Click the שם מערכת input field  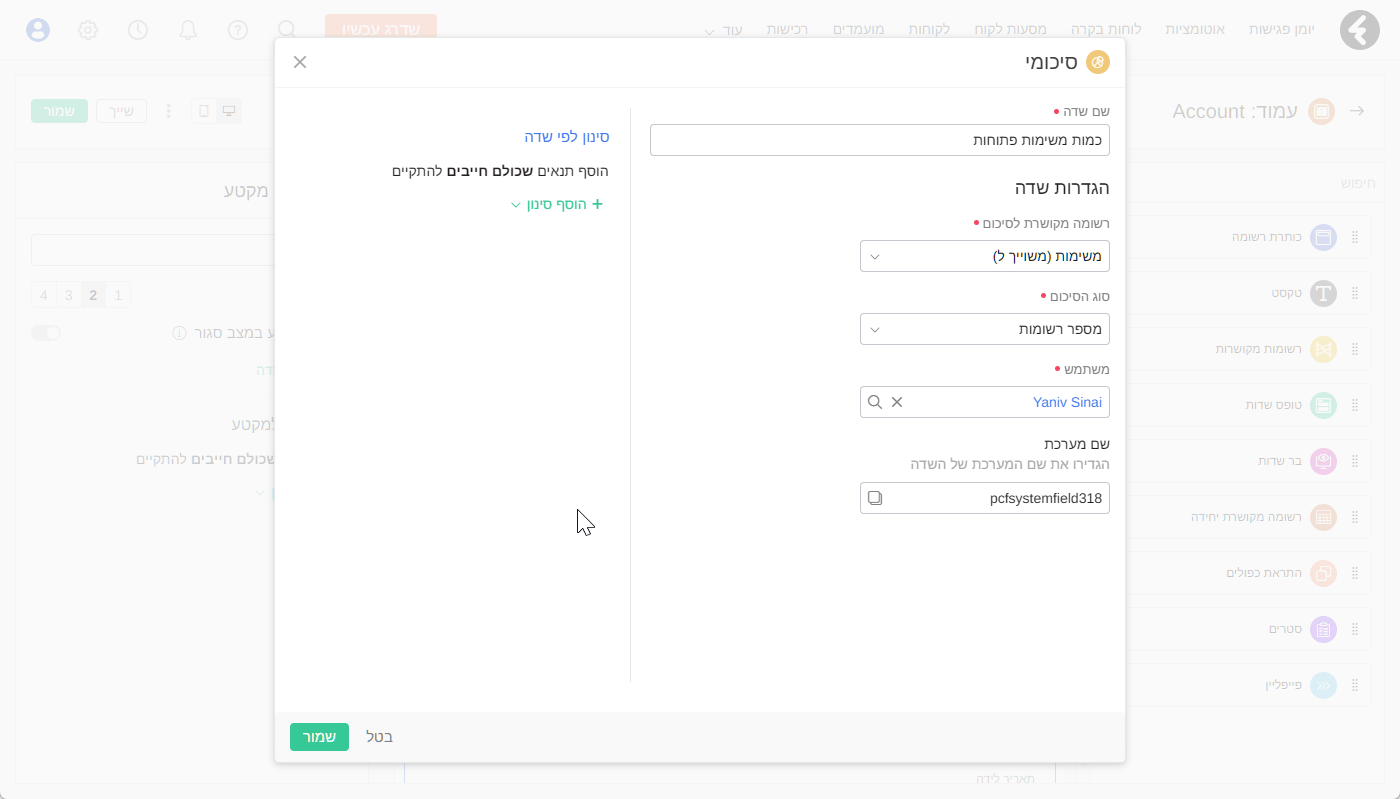(985, 498)
